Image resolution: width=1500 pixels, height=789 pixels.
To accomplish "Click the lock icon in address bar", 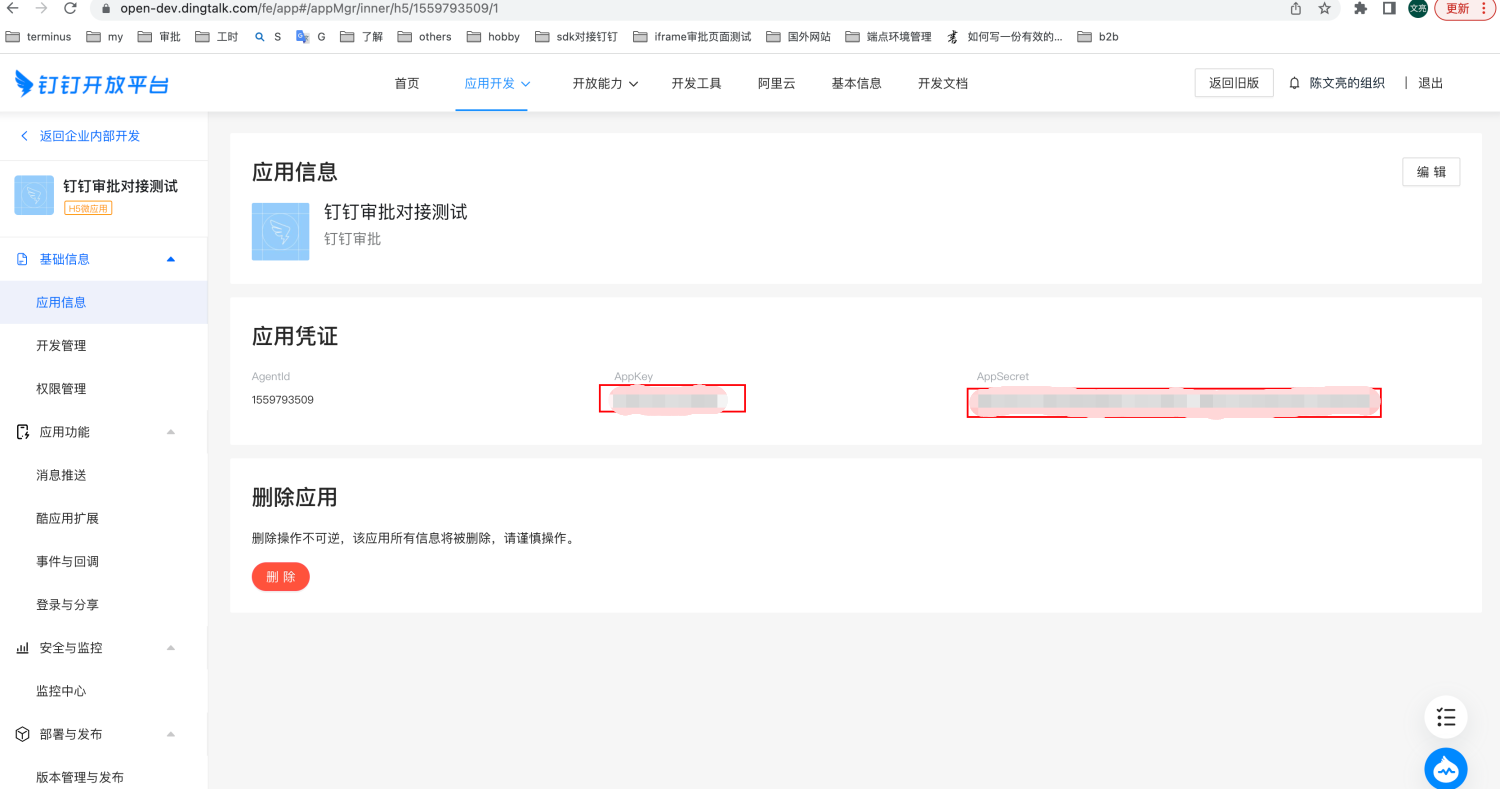I will point(106,8).
